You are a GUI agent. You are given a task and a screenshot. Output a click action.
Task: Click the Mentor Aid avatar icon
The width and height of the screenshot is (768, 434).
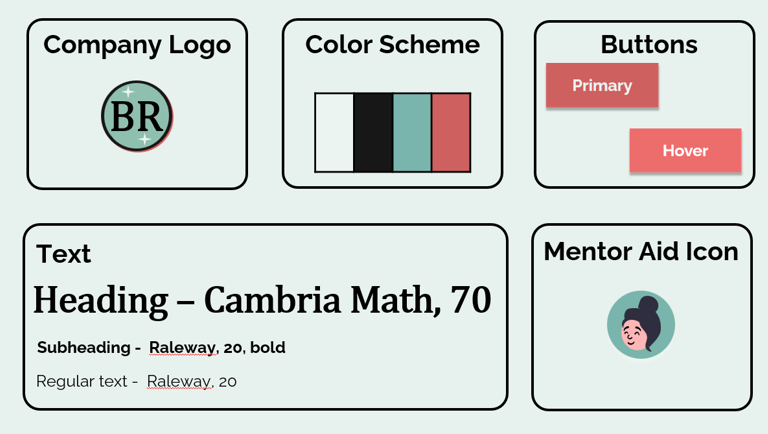(x=641, y=325)
